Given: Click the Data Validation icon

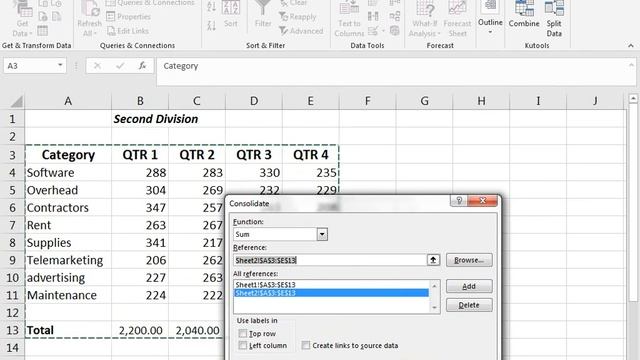Looking at the screenshot, I should pos(373,31).
